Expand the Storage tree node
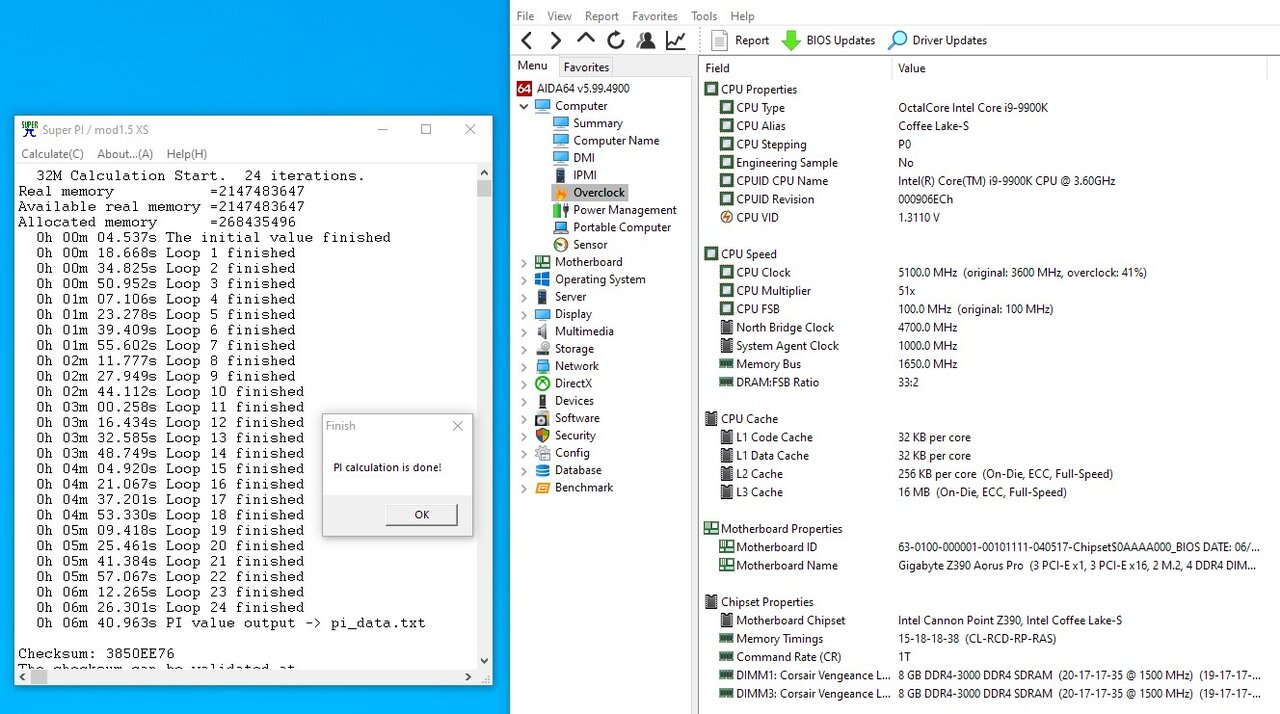This screenshot has height=714, width=1280. point(523,349)
